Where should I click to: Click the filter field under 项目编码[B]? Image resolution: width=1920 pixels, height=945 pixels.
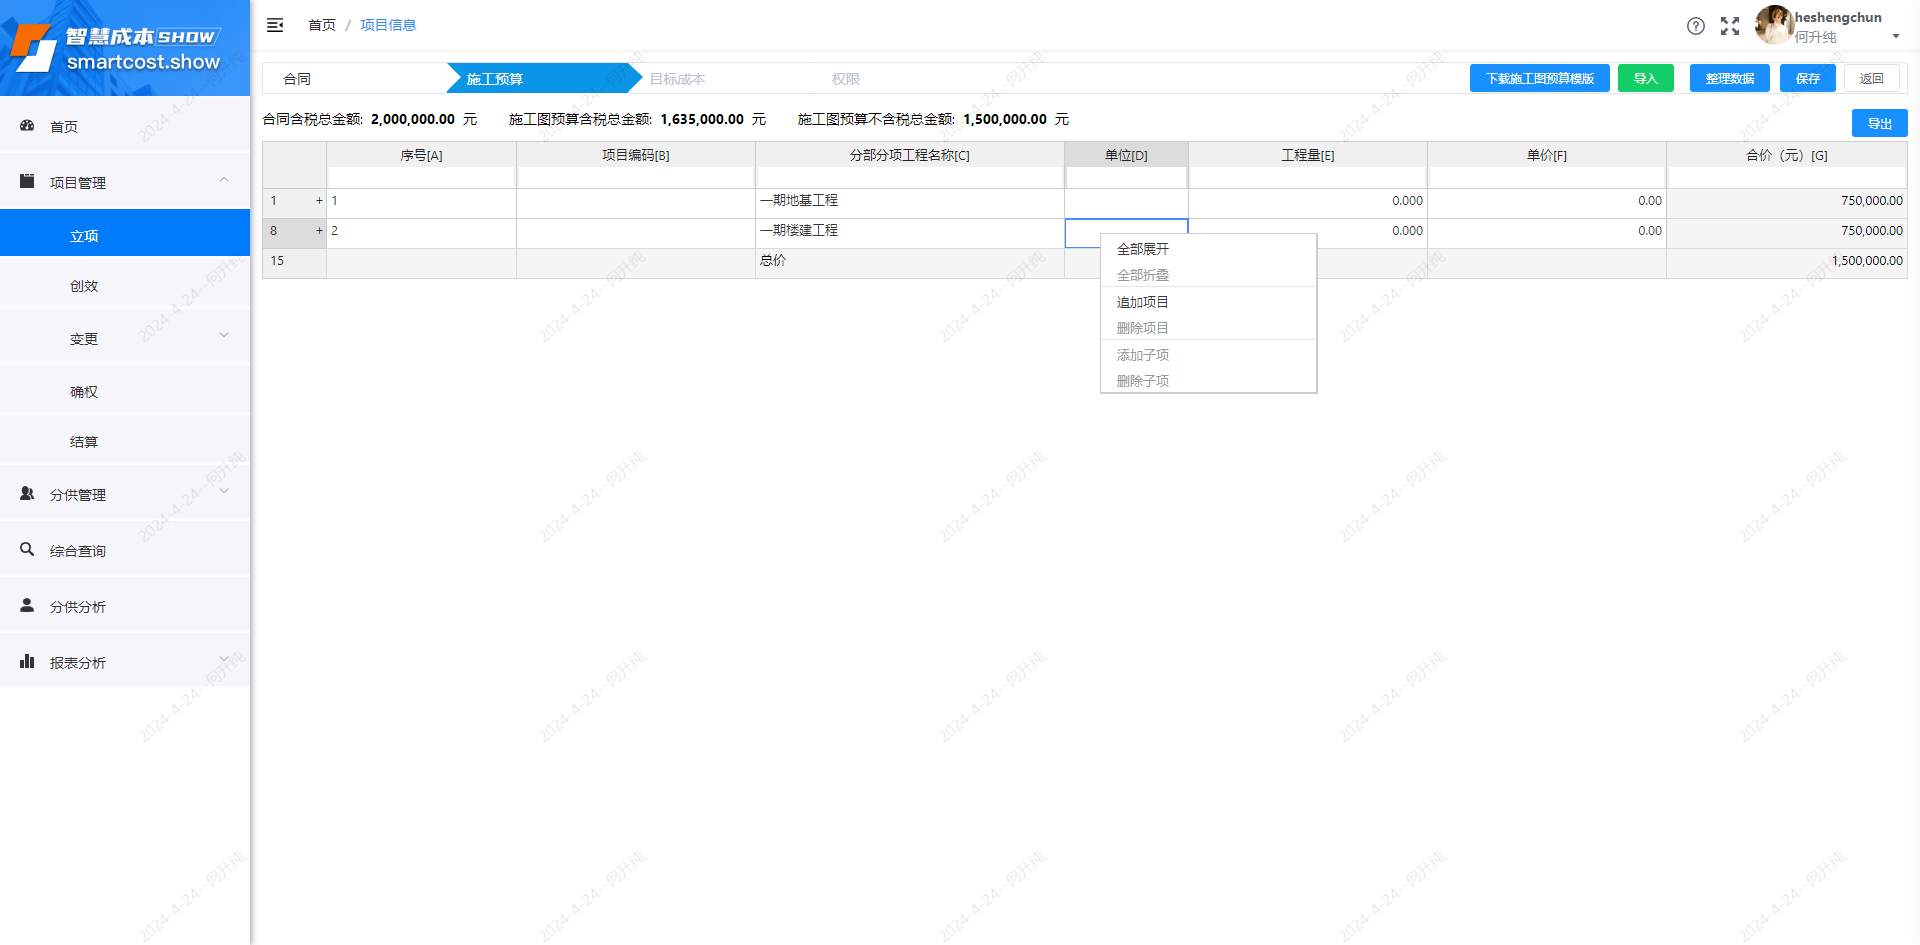pos(635,178)
